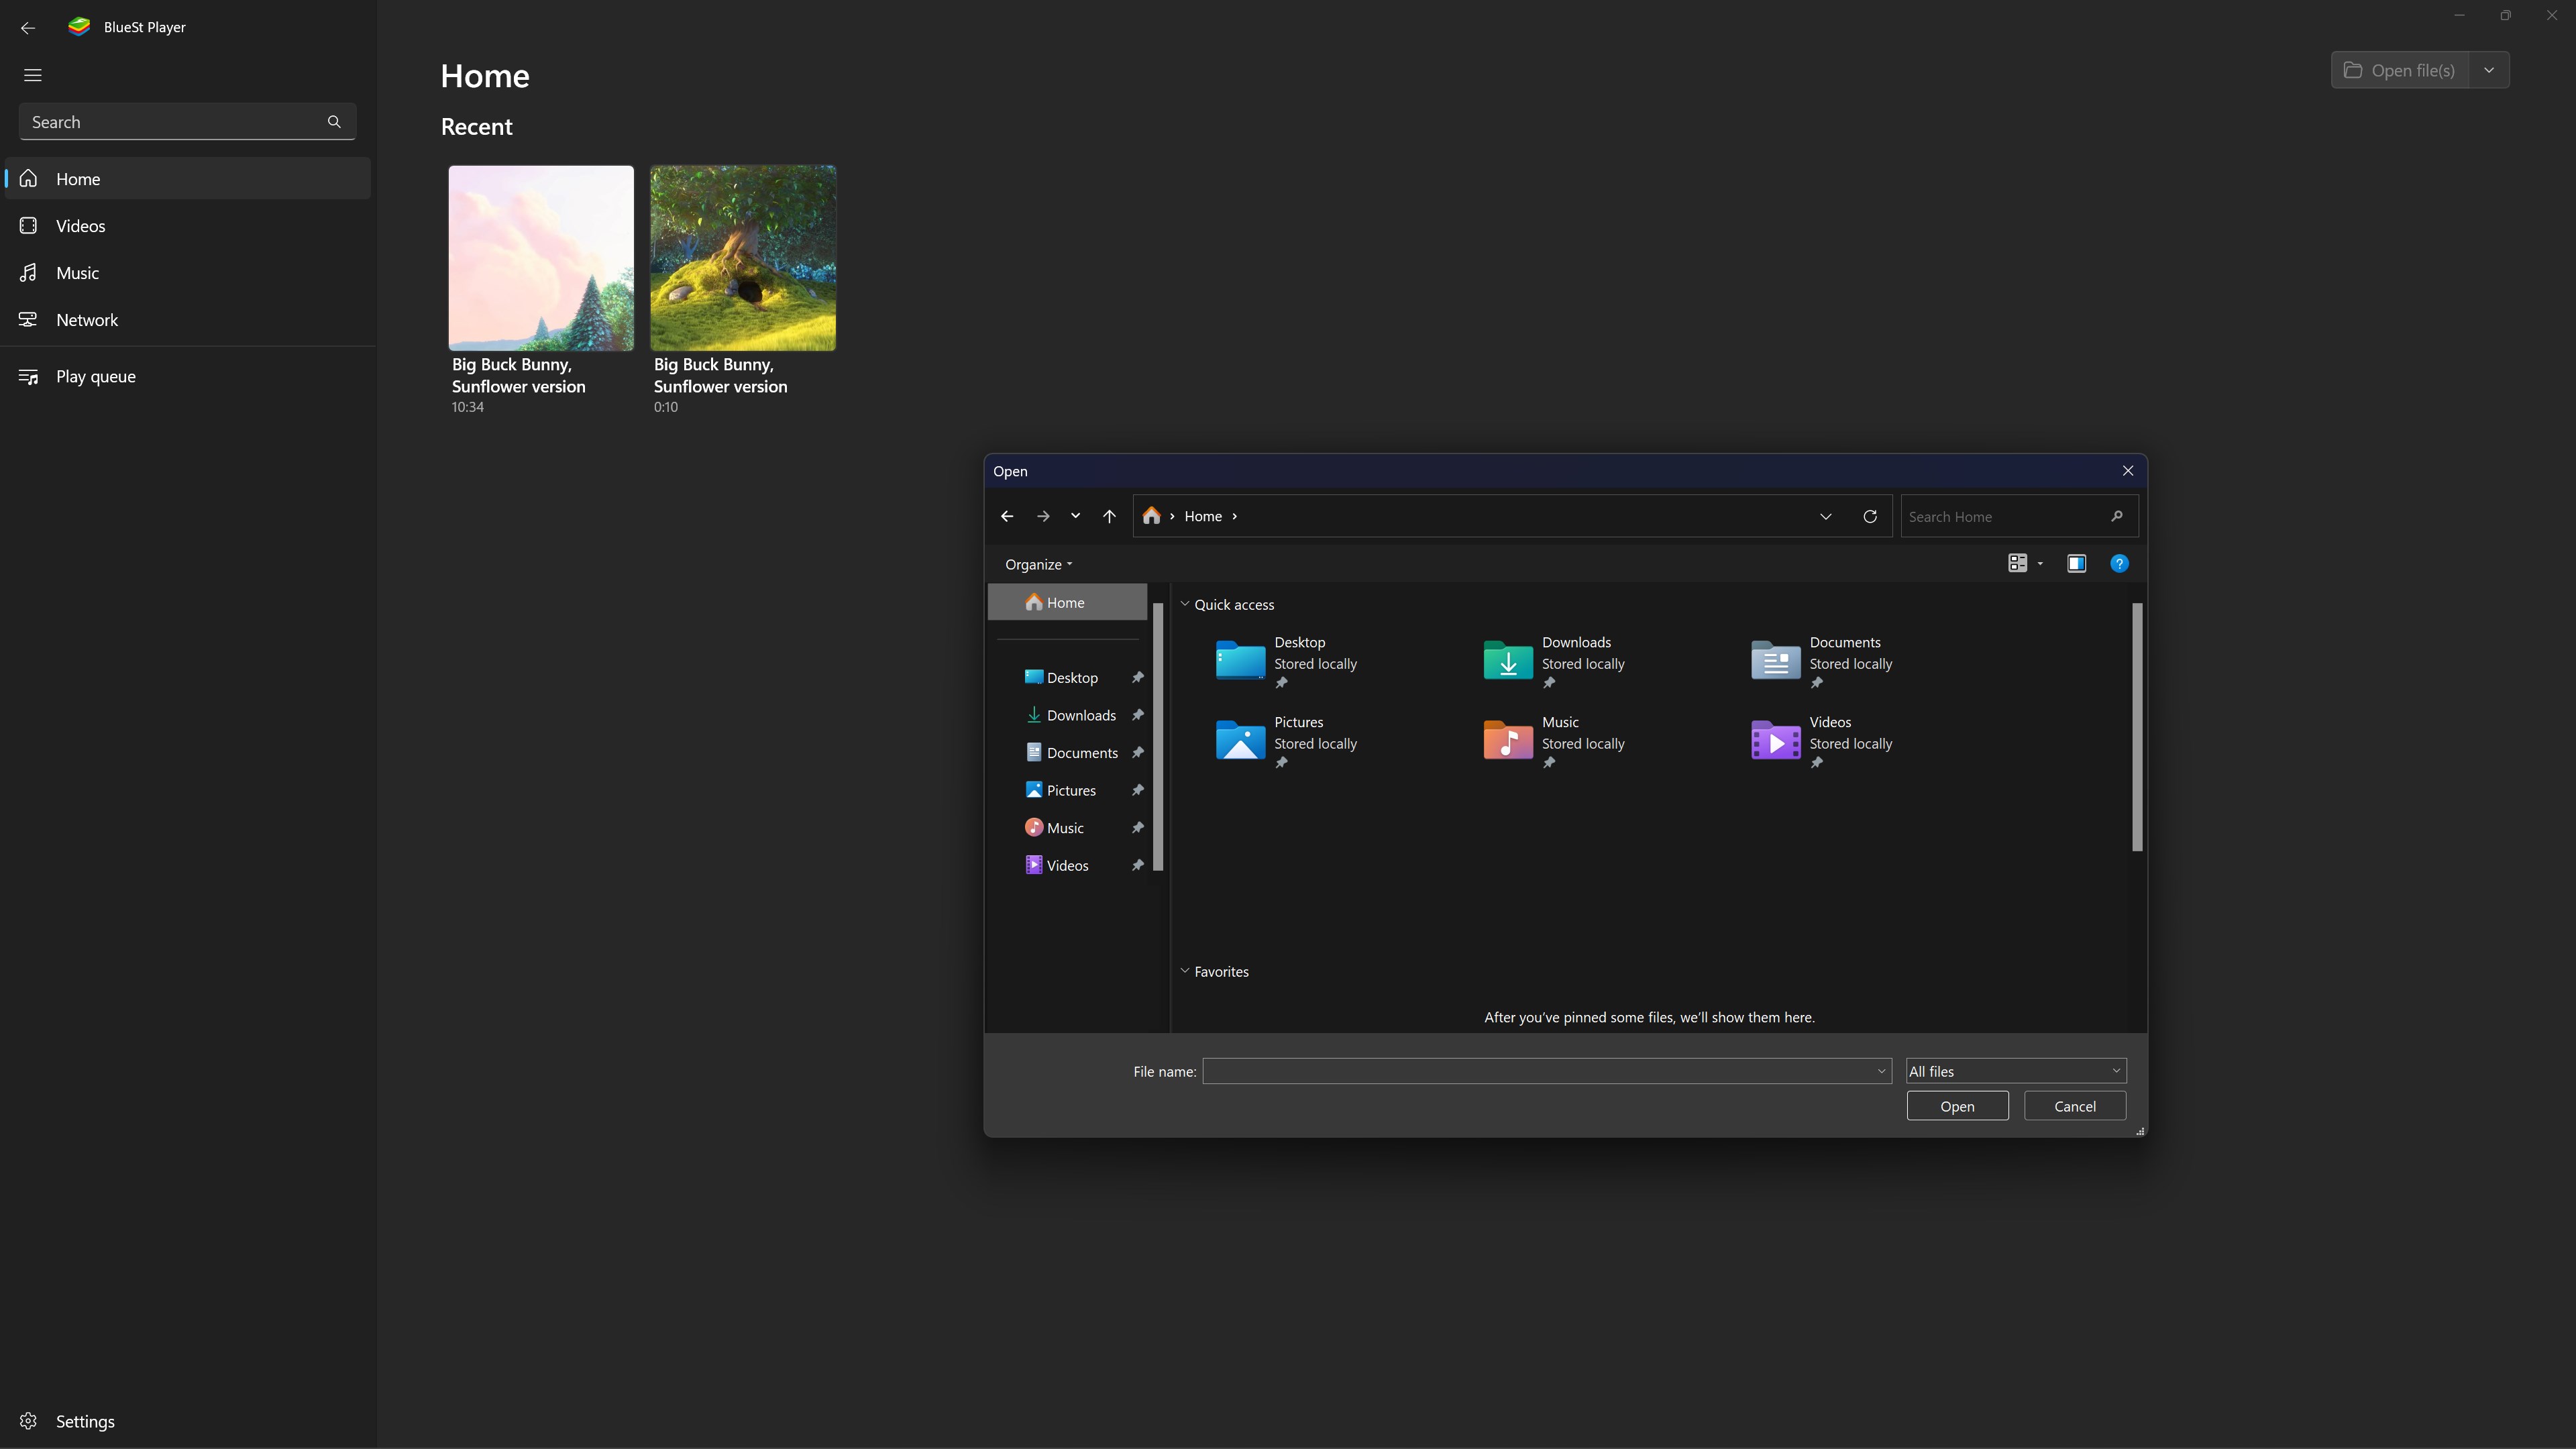Click the Open button
Image resolution: width=2576 pixels, height=1449 pixels.
[x=1957, y=1106]
